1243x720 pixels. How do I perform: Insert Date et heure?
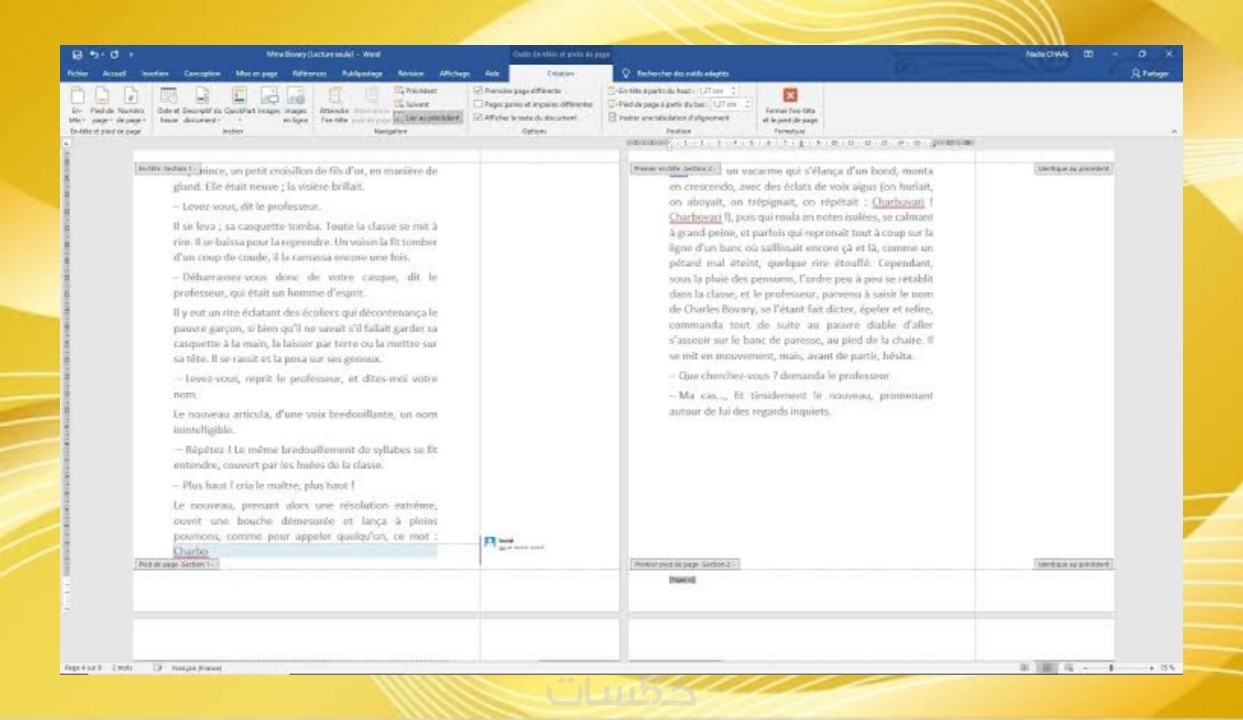point(168,103)
